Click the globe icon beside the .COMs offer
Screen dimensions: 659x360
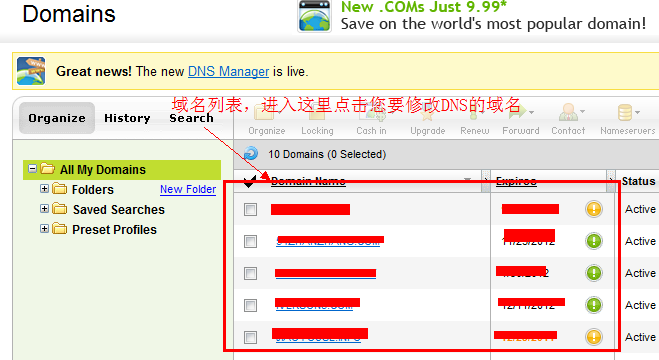point(314,16)
